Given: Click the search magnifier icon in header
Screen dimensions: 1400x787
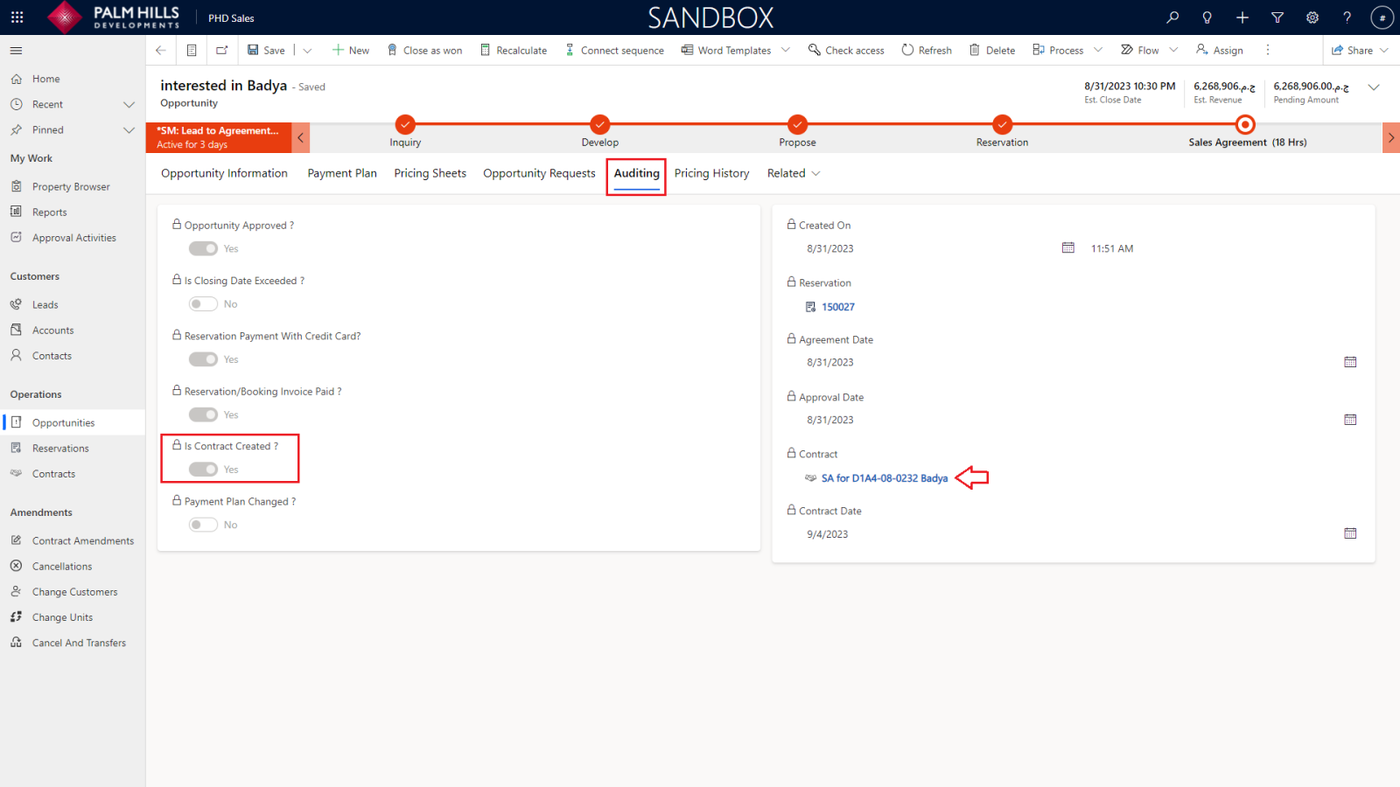Looking at the screenshot, I should pos(1172,18).
